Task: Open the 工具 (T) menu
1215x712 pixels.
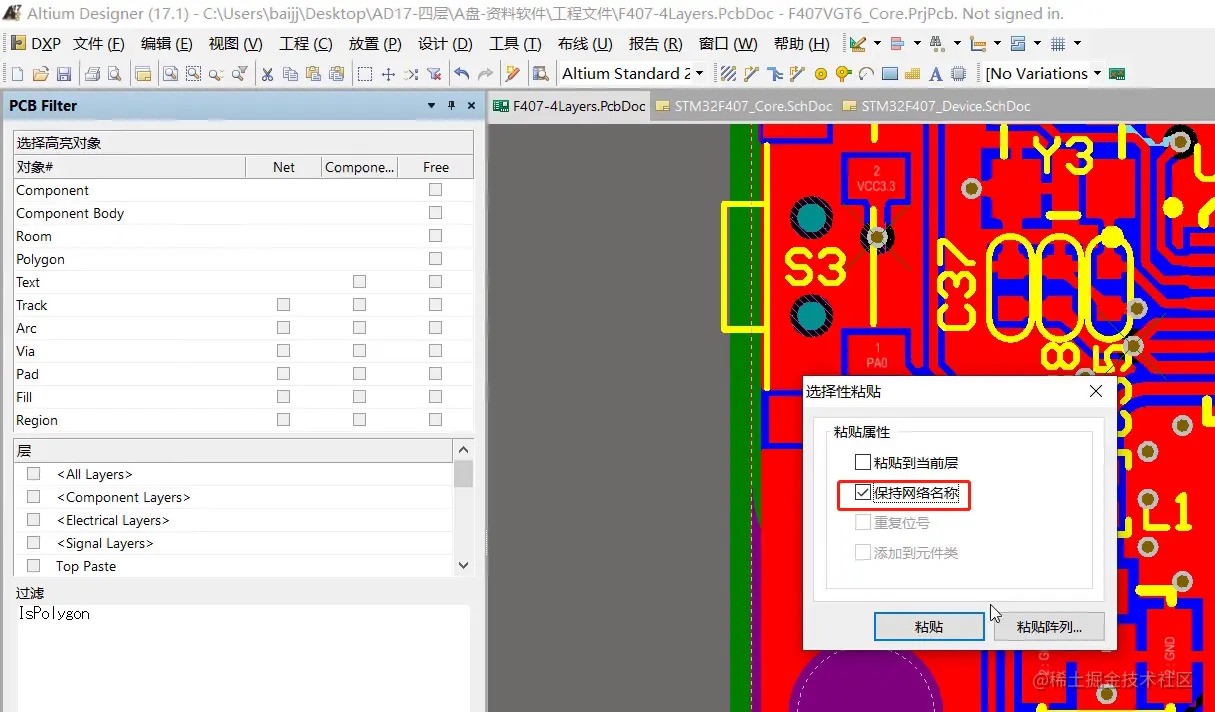Action: click(515, 44)
